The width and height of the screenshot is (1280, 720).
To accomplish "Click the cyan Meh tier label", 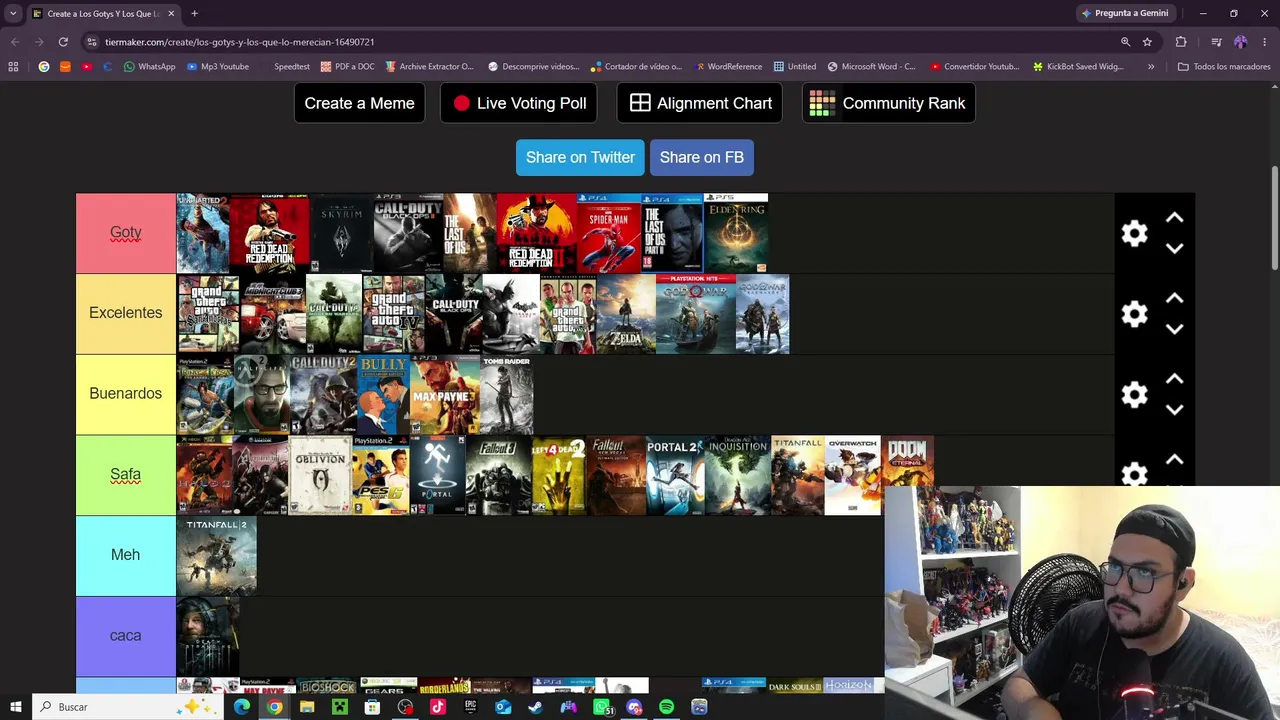I will click(x=126, y=555).
